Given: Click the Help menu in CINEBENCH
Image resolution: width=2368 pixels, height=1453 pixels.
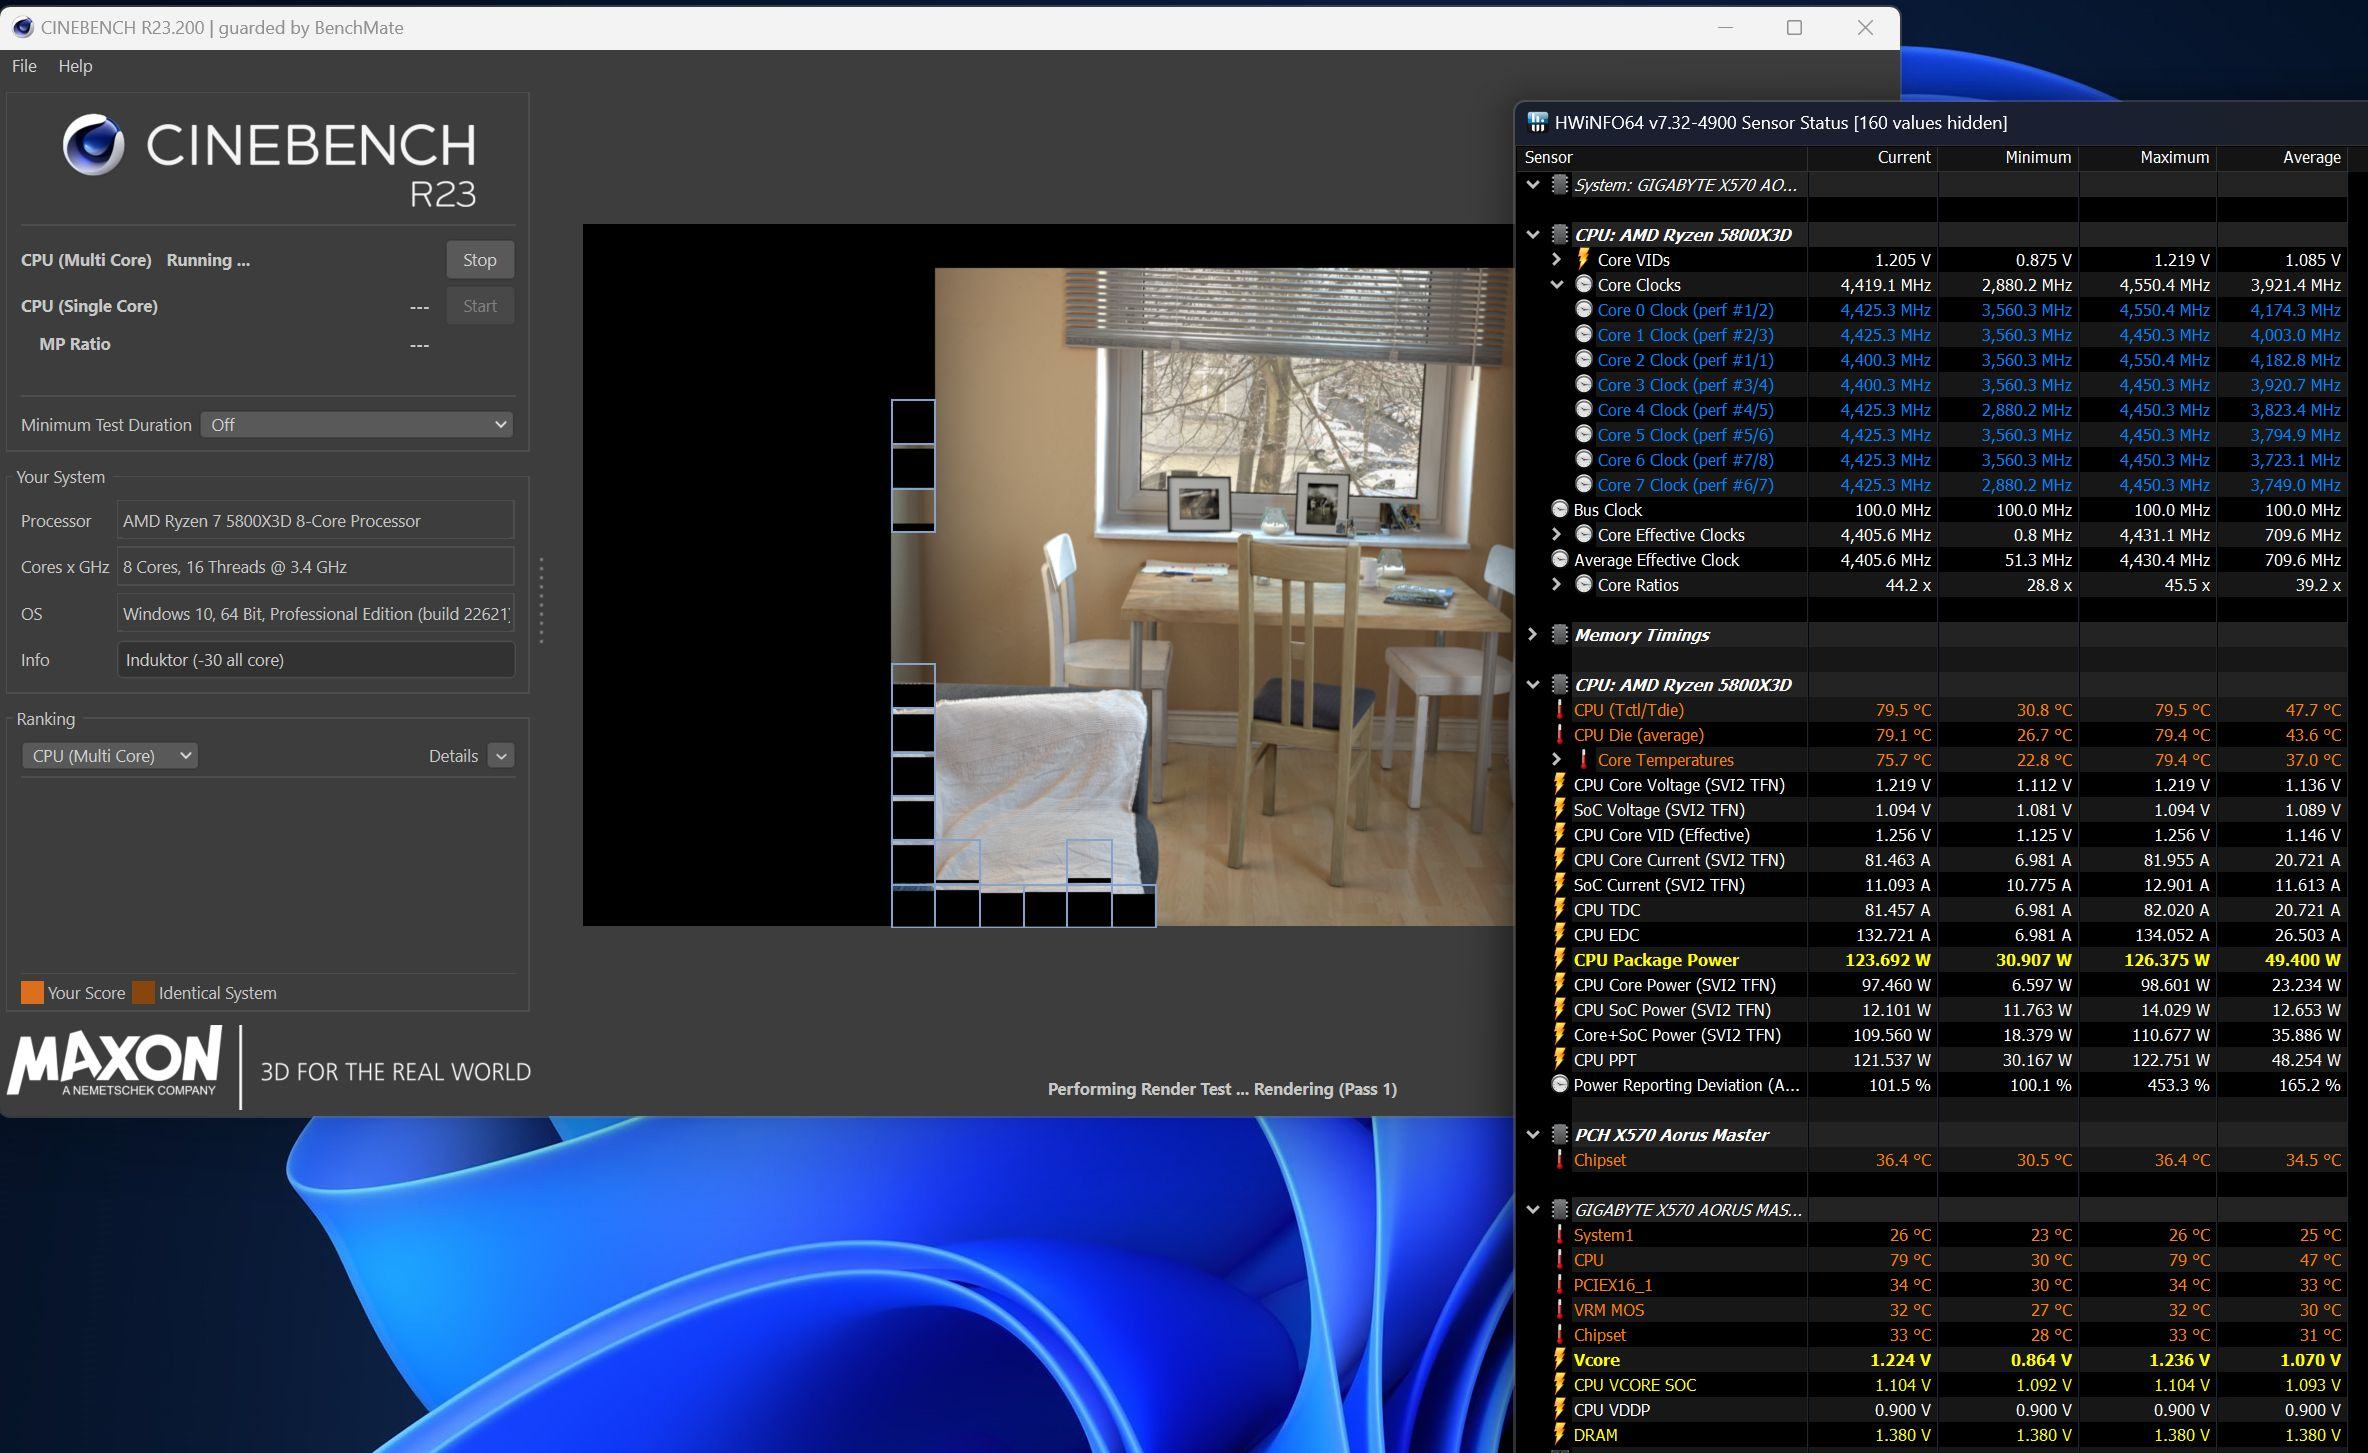Looking at the screenshot, I should [74, 66].
